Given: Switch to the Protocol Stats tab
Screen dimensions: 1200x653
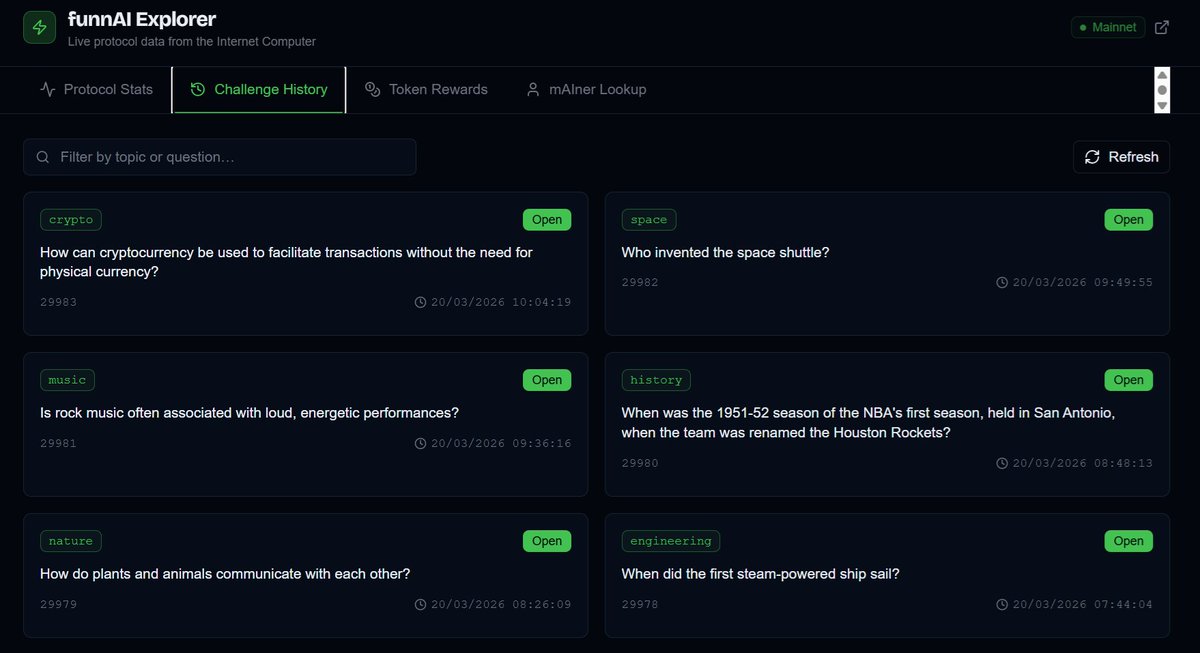Looking at the screenshot, I should [x=96, y=90].
